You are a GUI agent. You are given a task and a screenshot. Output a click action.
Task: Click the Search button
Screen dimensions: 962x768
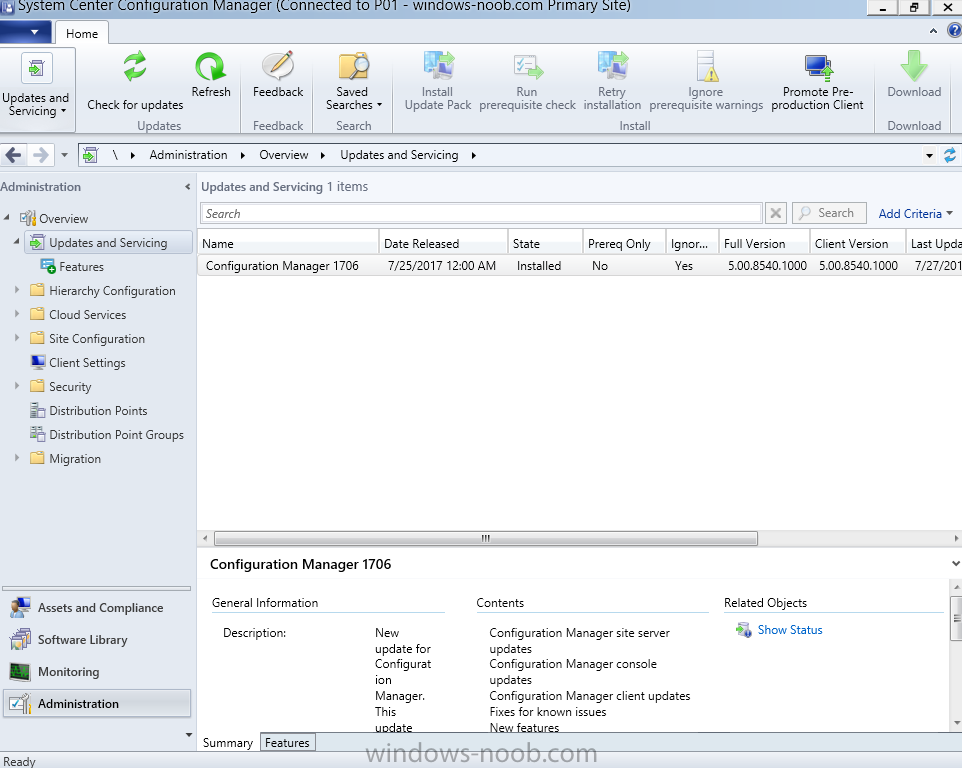point(829,213)
